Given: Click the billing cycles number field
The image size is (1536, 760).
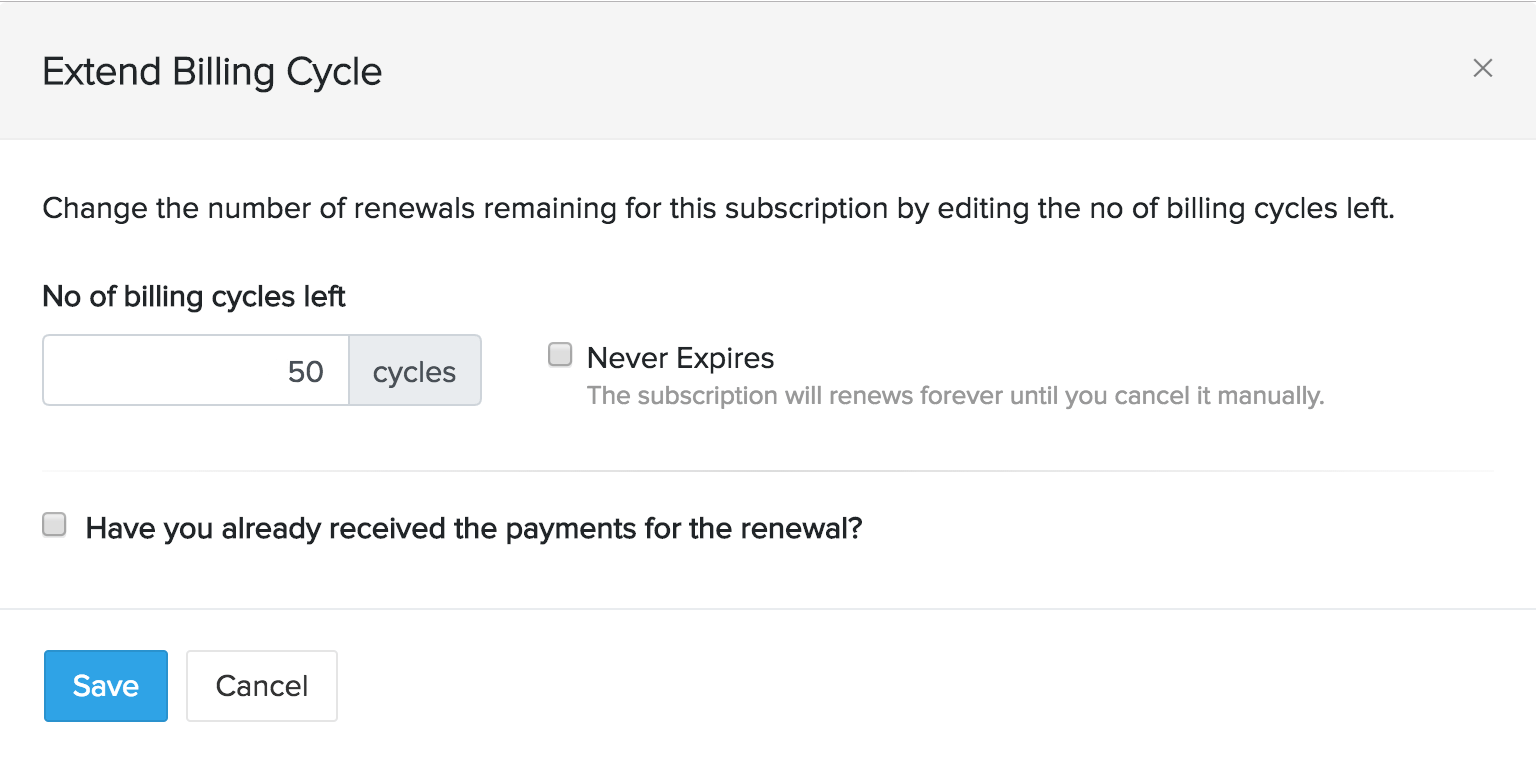Looking at the screenshot, I should (x=195, y=370).
